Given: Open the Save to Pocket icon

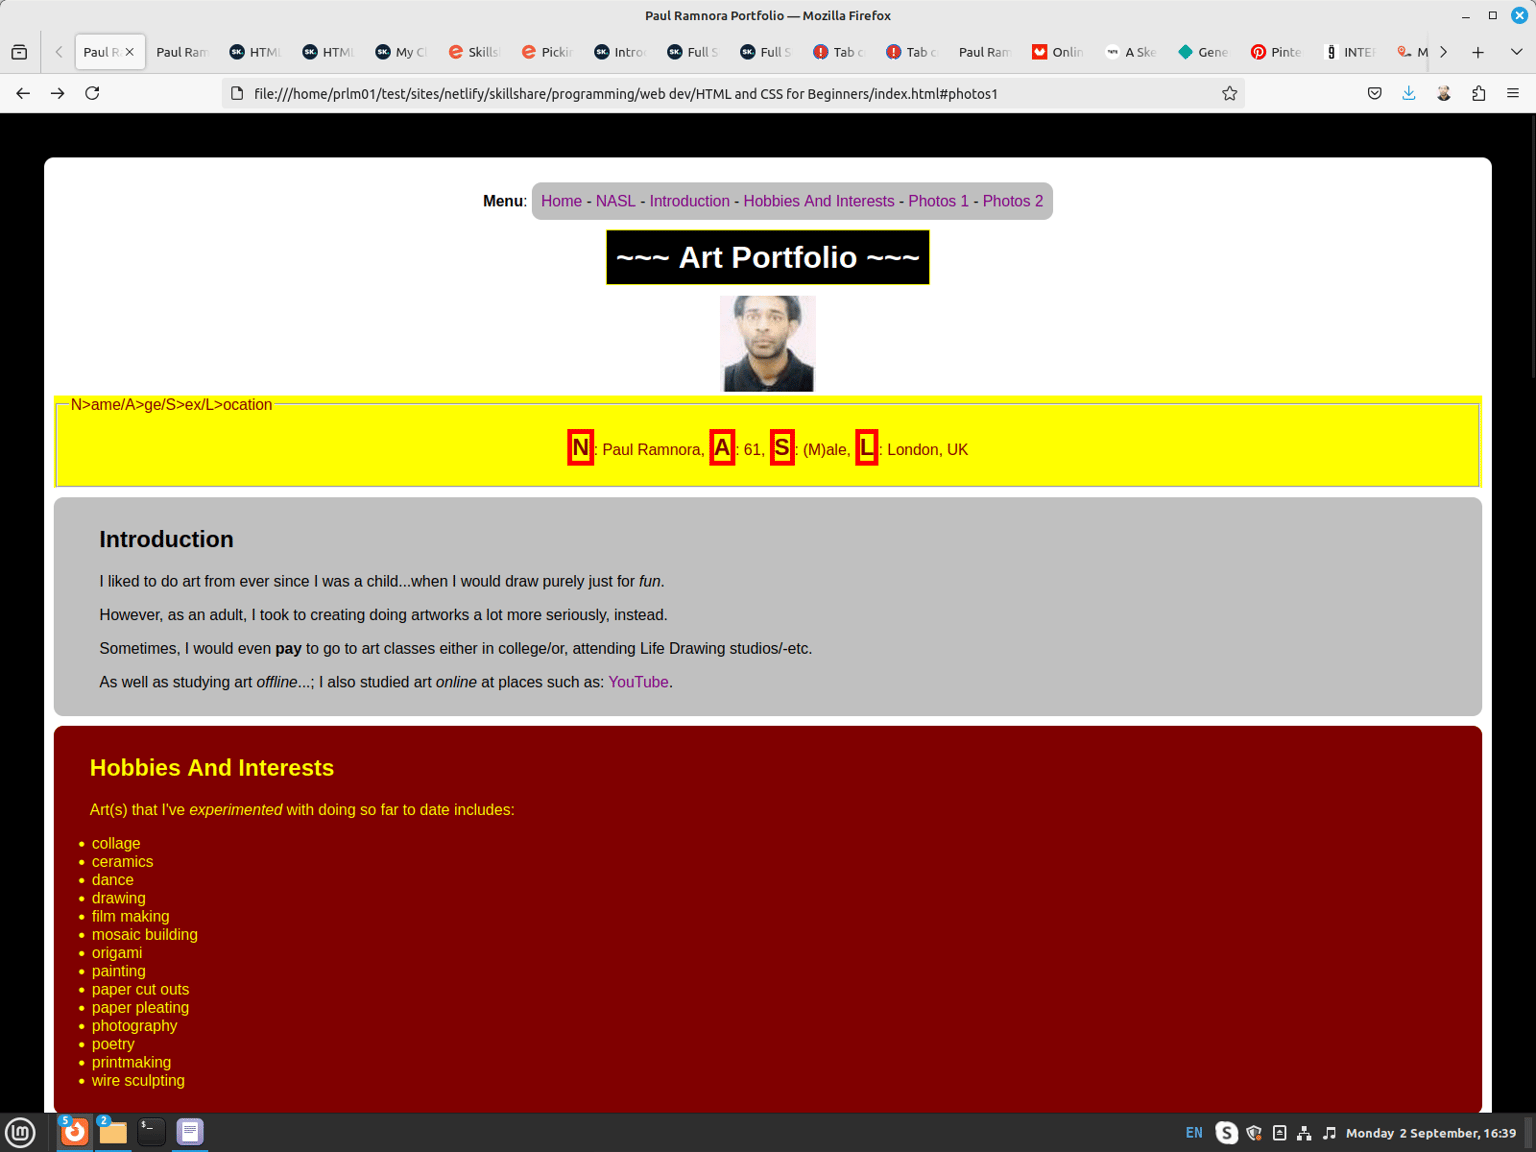Looking at the screenshot, I should point(1375,93).
